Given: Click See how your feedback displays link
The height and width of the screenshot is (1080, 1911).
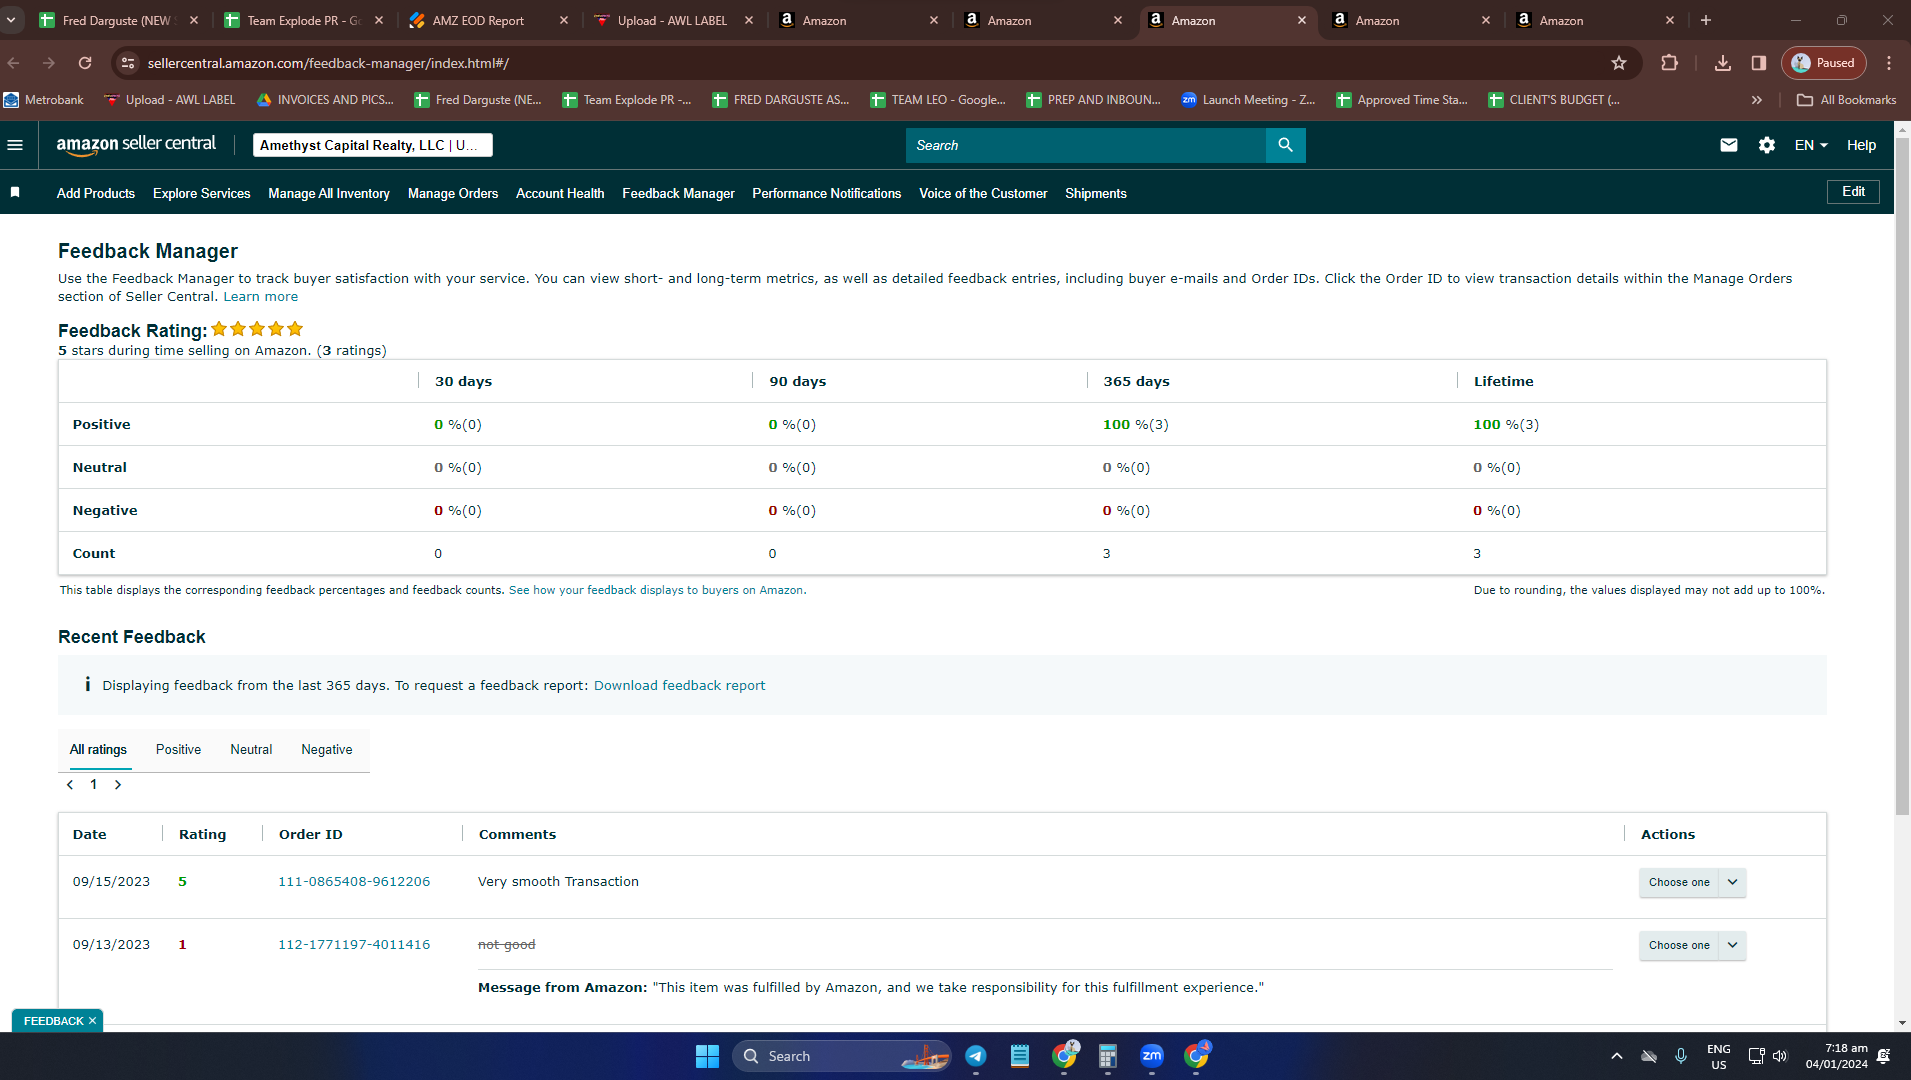Looking at the screenshot, I should tap(655, 591).
